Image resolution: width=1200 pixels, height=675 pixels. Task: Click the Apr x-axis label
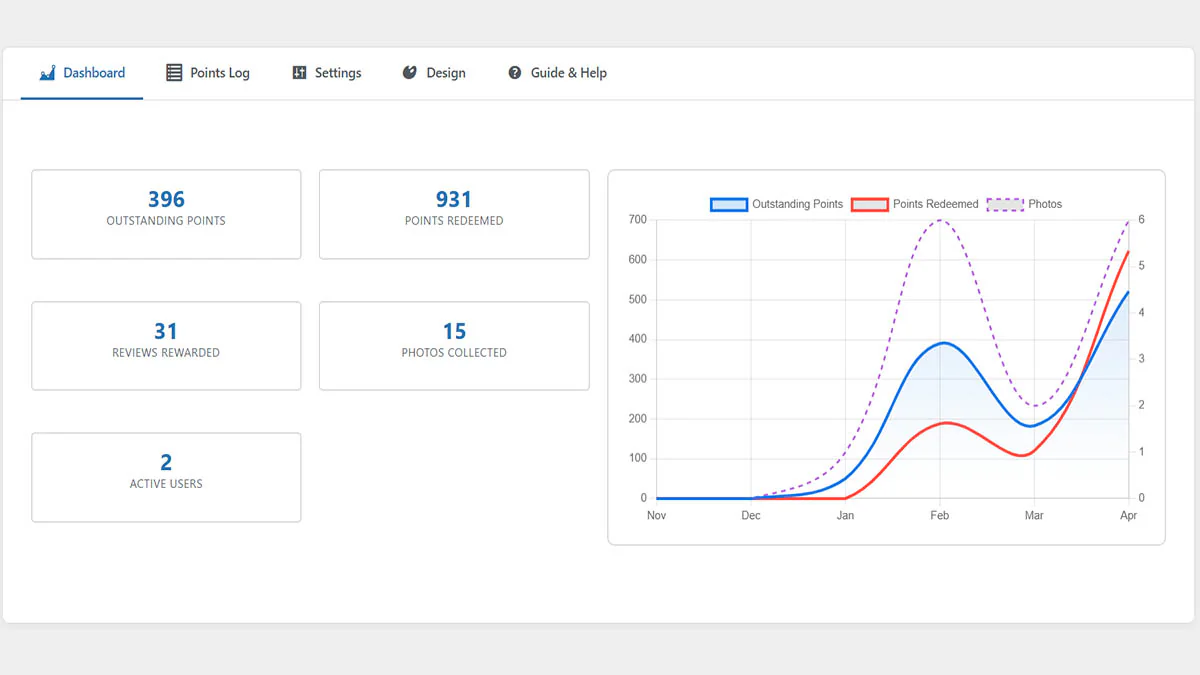[1129, 516]
